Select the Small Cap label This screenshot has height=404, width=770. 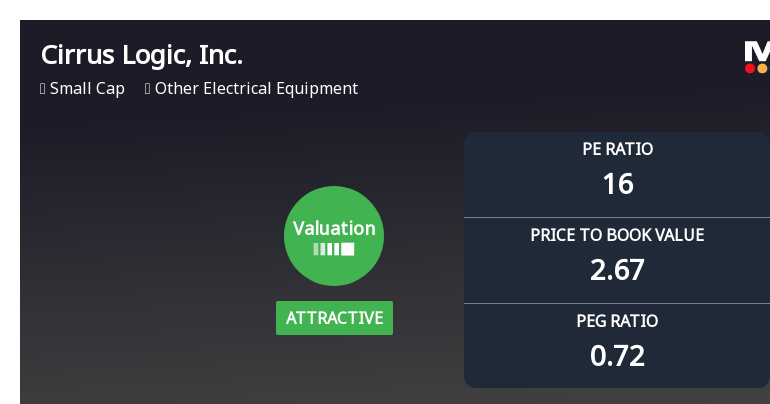pos(87,89)
